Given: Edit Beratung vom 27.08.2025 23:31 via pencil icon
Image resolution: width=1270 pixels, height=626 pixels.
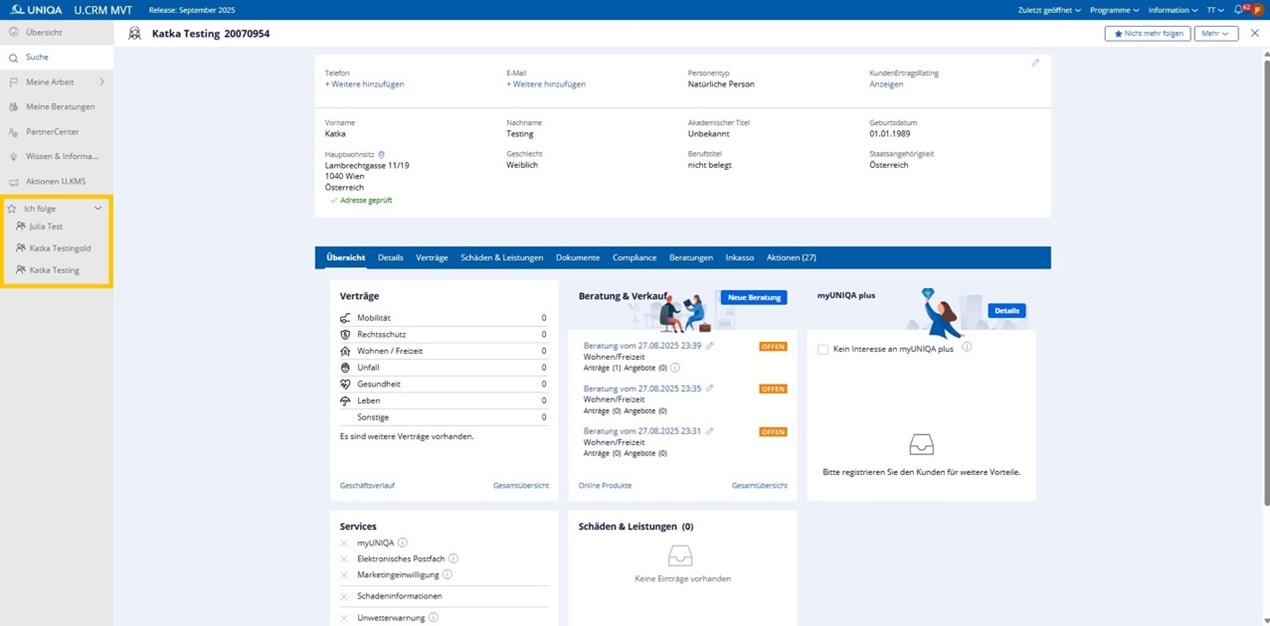Looking at the screenshot, I should 710,431.
